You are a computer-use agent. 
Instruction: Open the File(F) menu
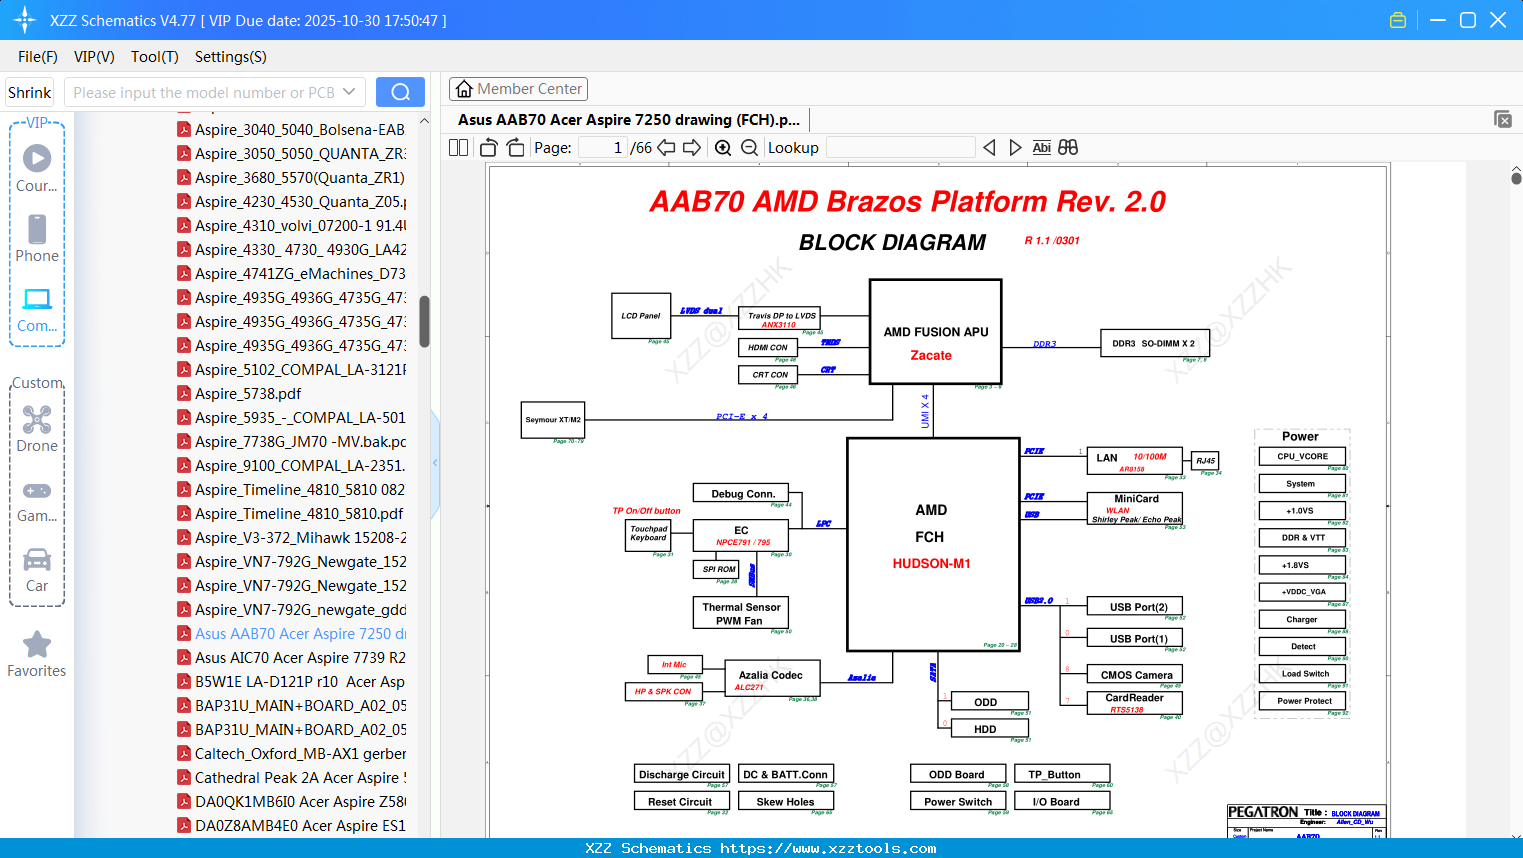click(38, 57)
